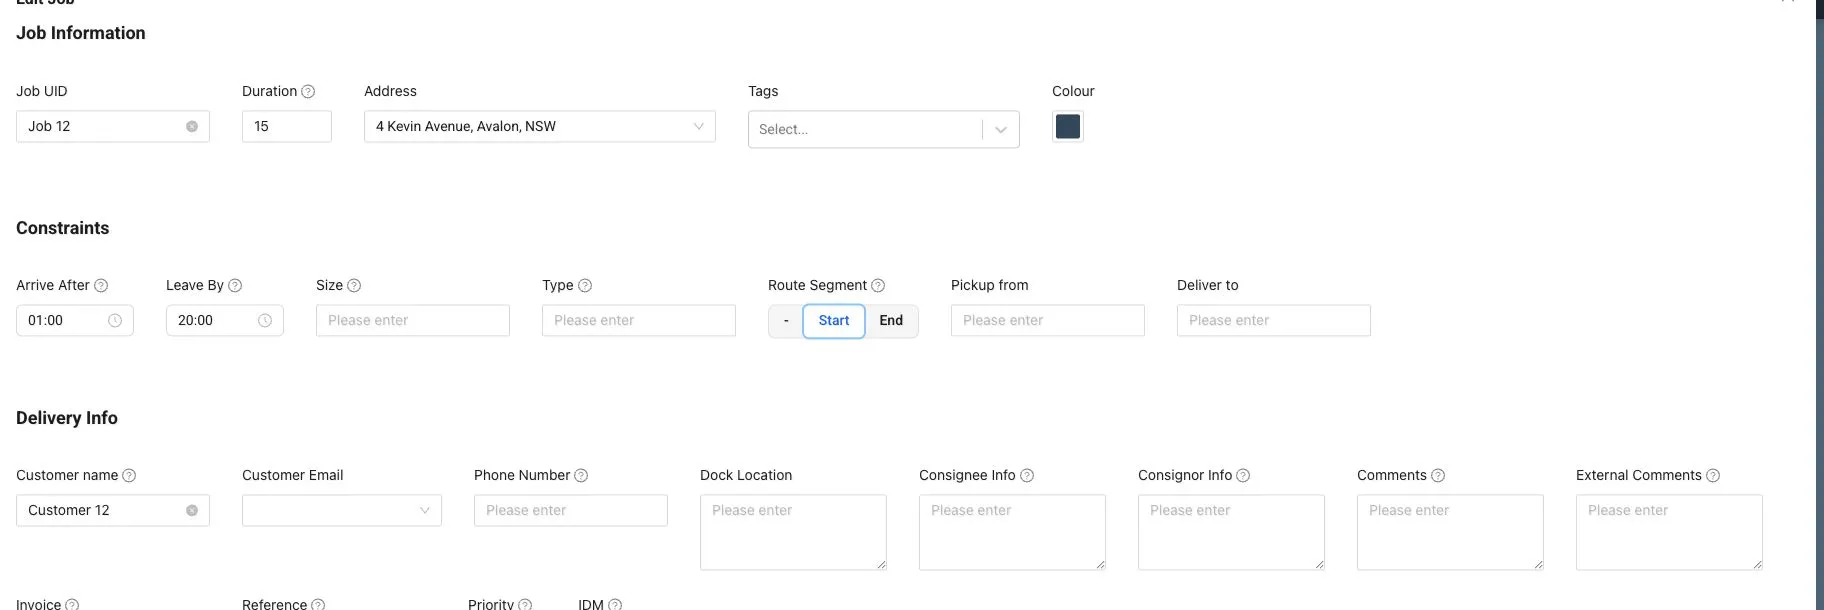The width and height of the screenshot is (1824, 610).
Task: Clear the Customer name field value
Action: click(192, 510)
